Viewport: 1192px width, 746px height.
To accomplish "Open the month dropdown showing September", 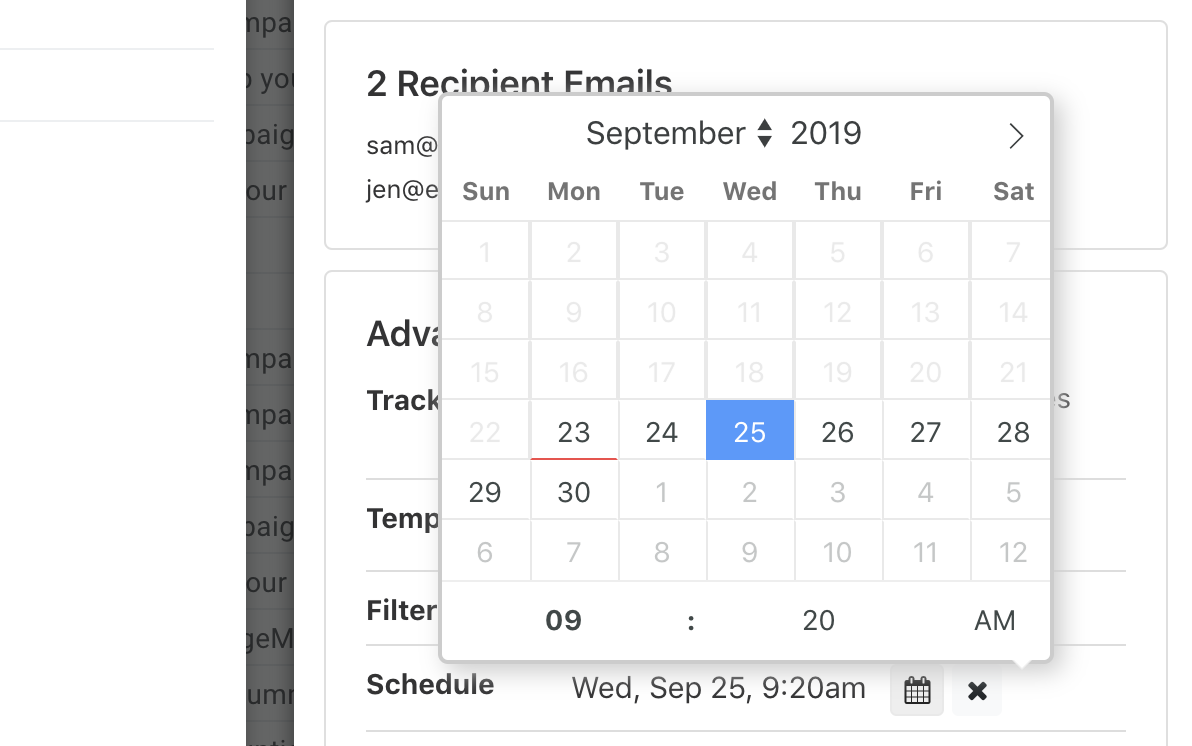I will click(x=679, y=133).
